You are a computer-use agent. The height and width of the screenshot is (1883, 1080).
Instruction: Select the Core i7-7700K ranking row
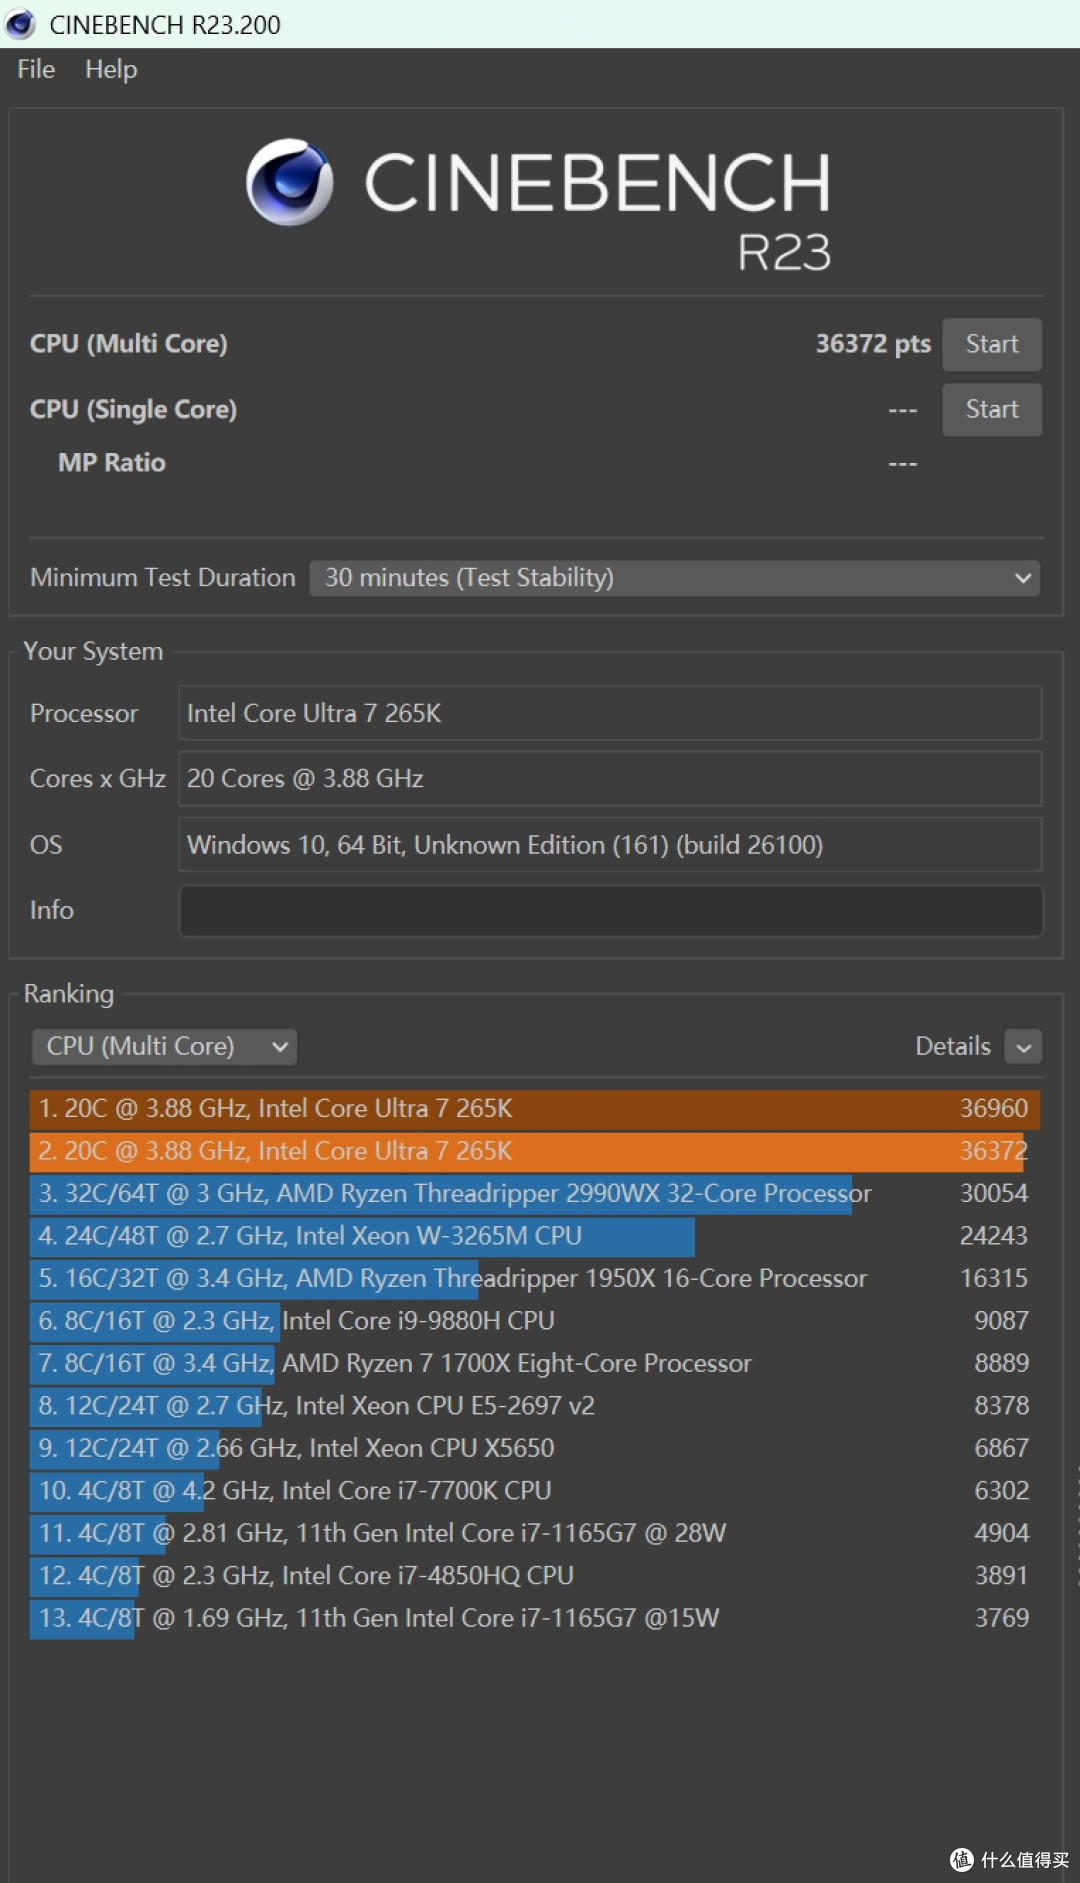535,1491
